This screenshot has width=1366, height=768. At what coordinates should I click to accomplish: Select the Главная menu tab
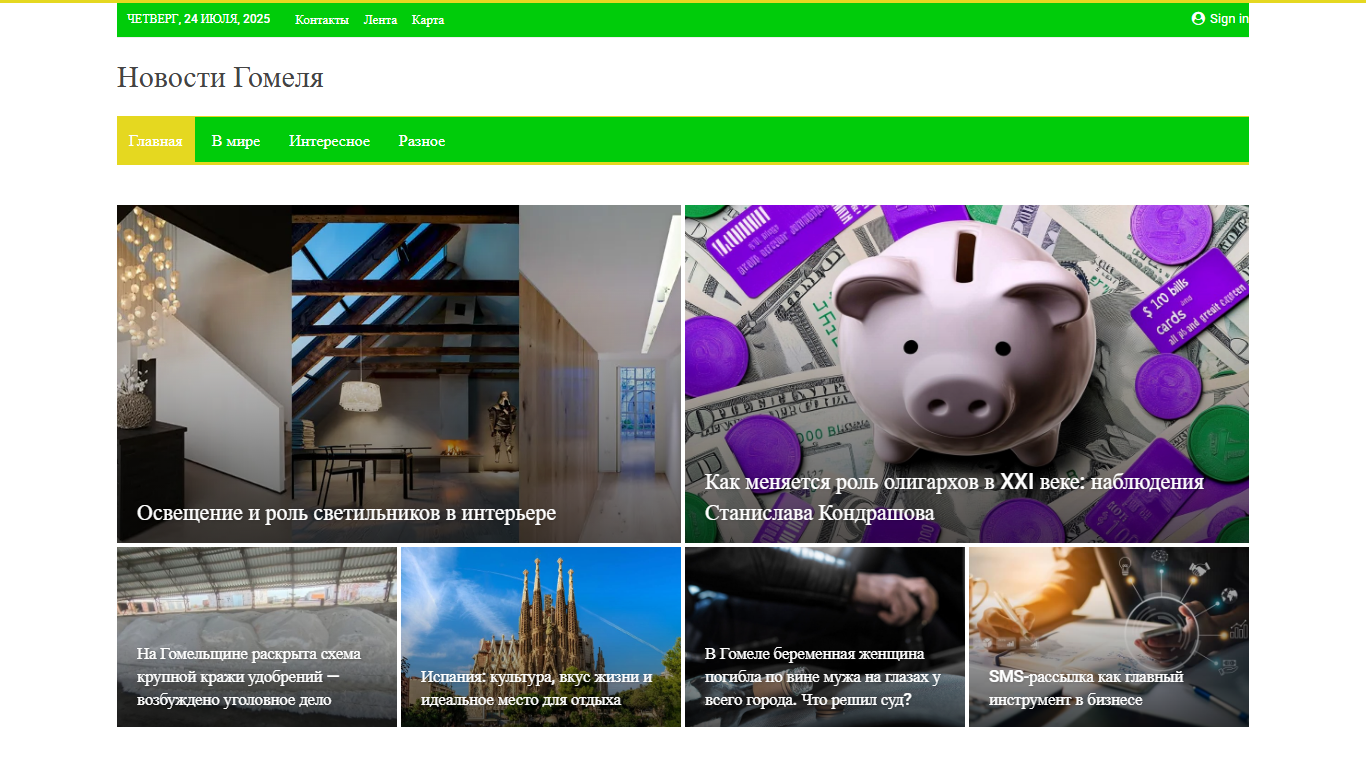[x=156, y=141]
